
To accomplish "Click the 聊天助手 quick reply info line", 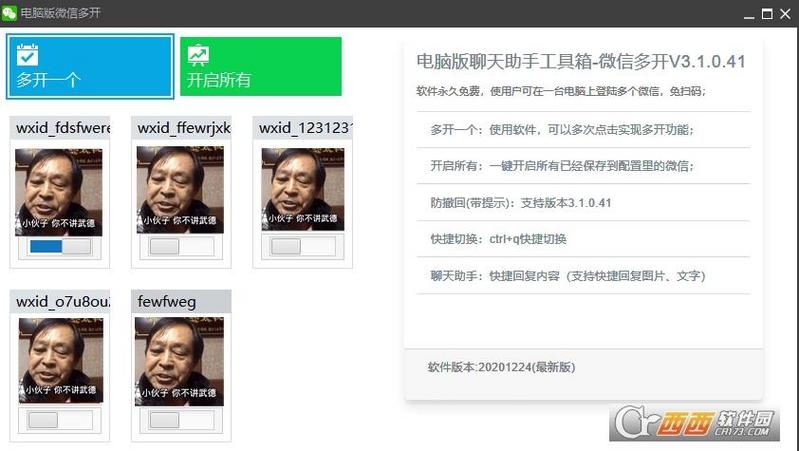I will point(568,276).
